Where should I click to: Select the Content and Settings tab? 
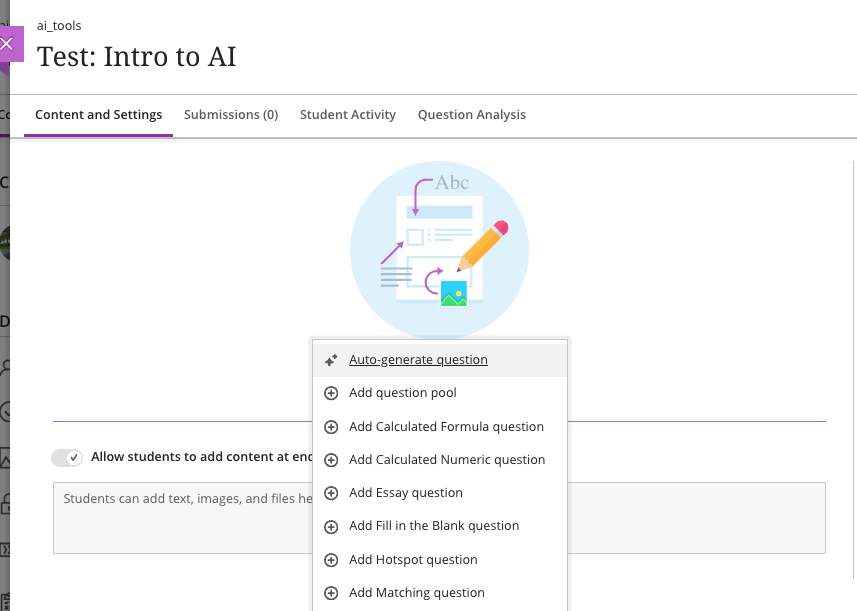98,115
